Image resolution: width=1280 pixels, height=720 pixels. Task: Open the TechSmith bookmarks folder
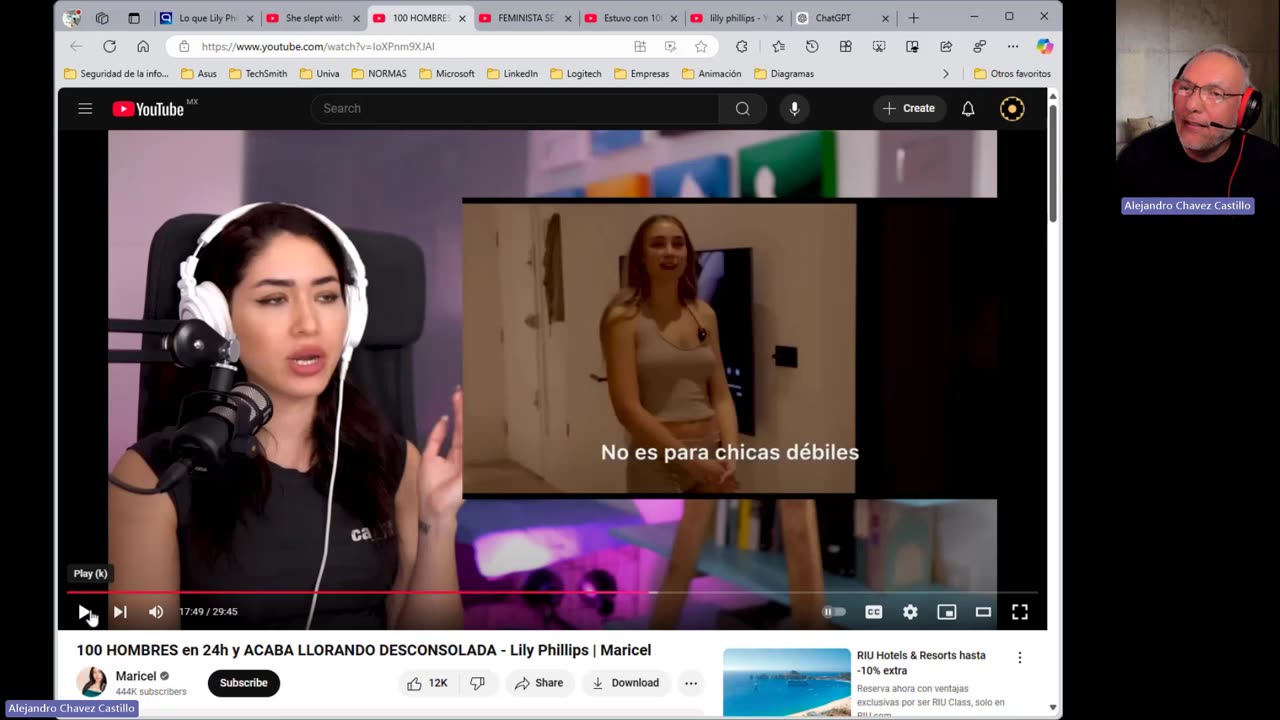(x=258, y=73)
